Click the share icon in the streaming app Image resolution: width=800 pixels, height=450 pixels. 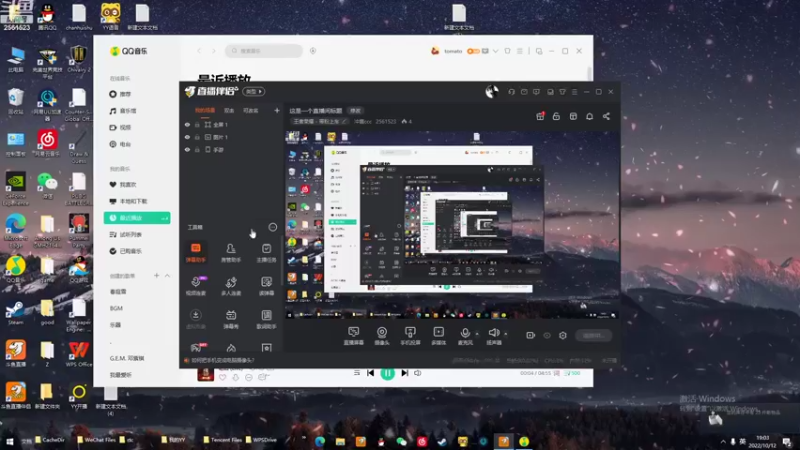click(x=606, y=116)
